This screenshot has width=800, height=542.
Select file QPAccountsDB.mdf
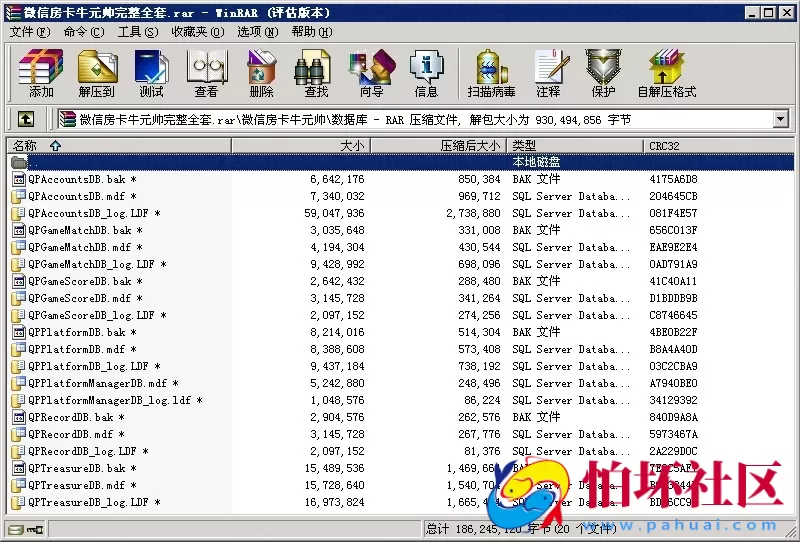pos(82,196)
